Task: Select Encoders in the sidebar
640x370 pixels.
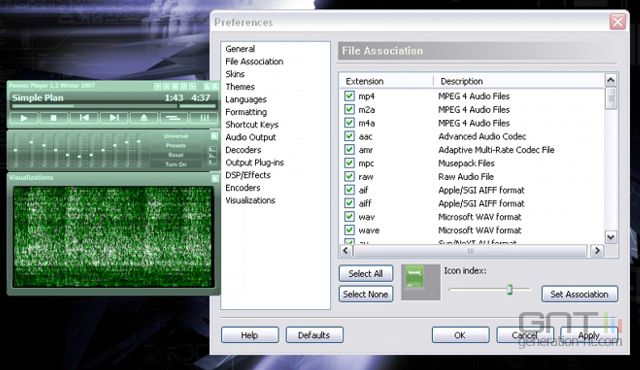Action: [243, 188]
